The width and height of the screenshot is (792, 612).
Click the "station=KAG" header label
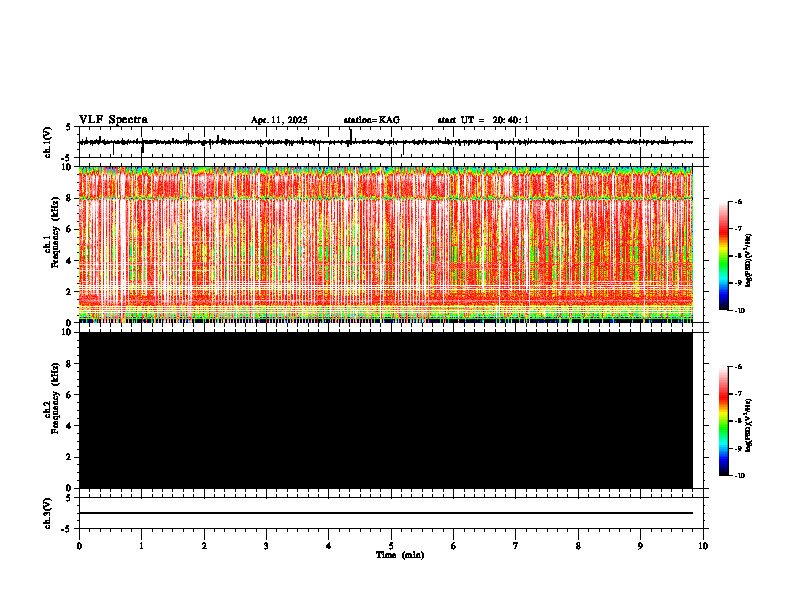pos(371,120)
